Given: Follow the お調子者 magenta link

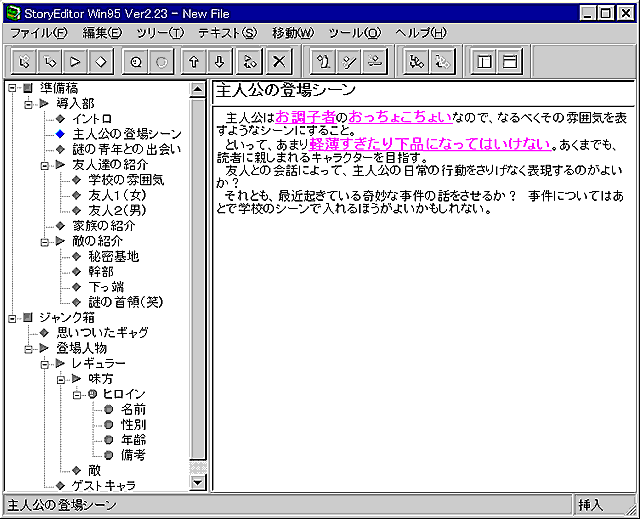Looking at the screenshot, I should pyautogui.click(x=305, y=117).
